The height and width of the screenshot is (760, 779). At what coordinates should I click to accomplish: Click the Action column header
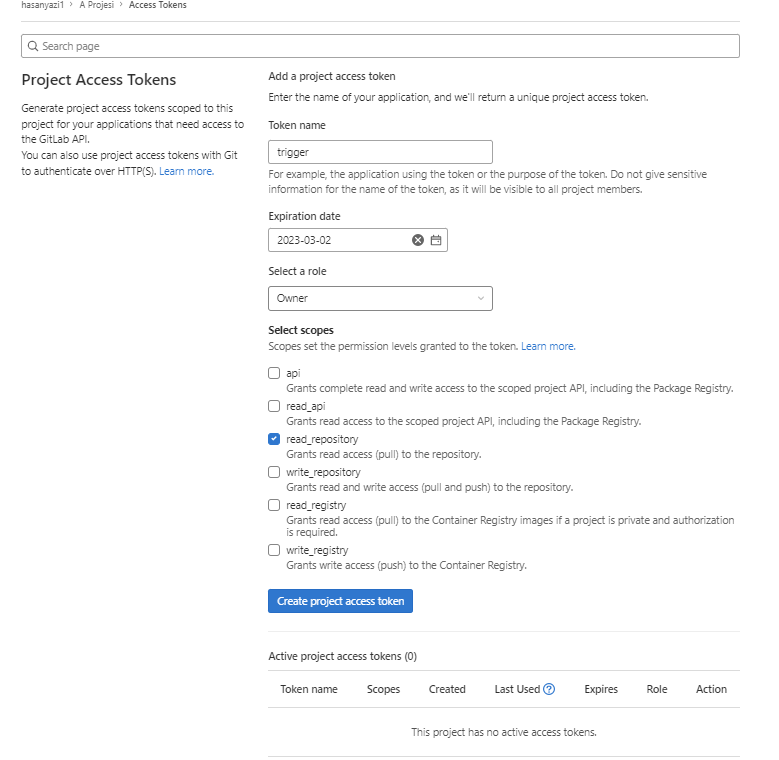(711, 689)
